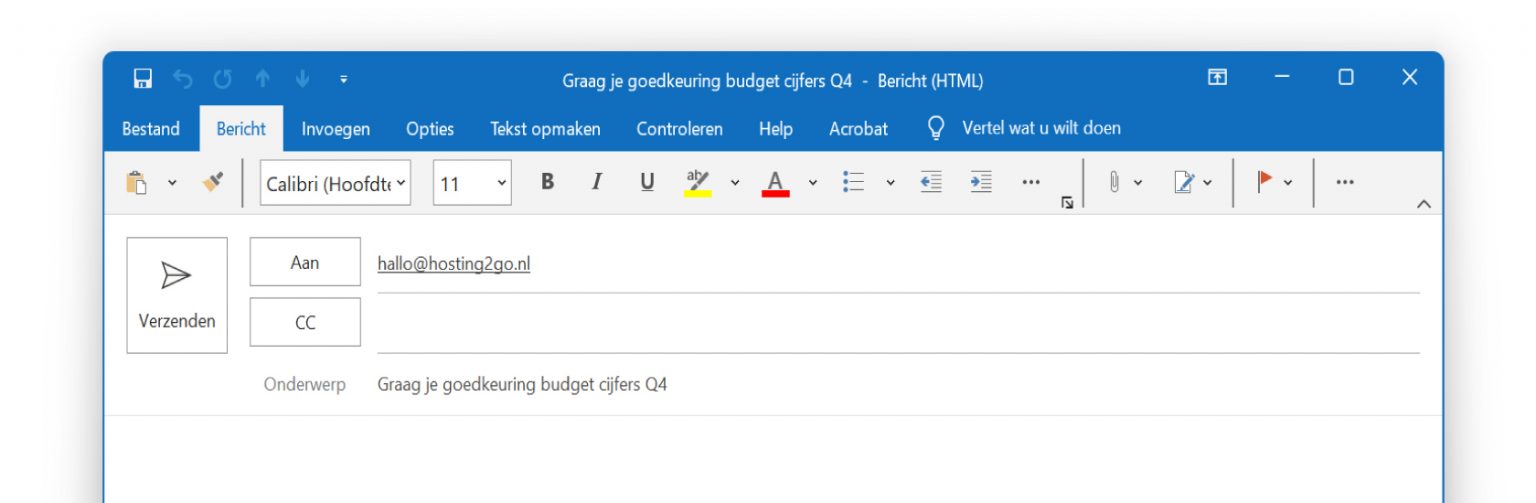The image size is (1536, 503).
Task: Click the Format Painter brush icon
Action: click(x=212, y=182)
